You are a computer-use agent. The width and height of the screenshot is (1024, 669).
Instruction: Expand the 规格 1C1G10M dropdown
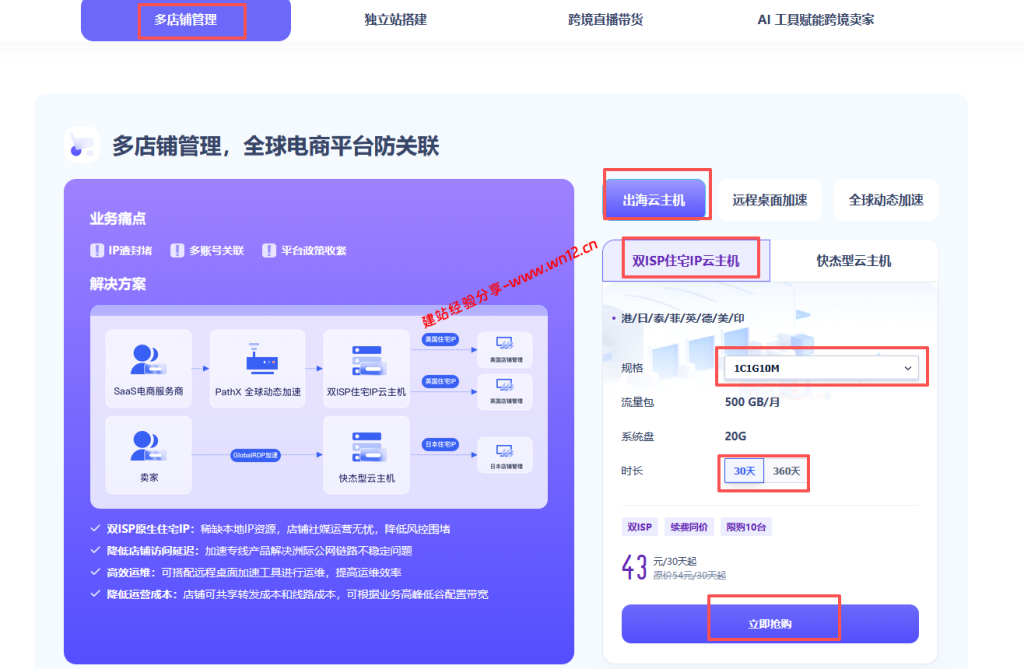pos(821,368)
